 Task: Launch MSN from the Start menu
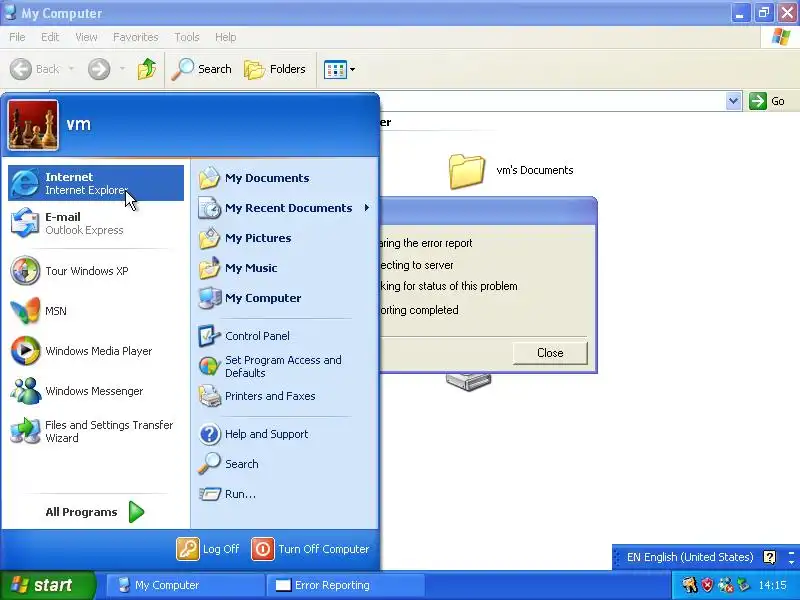pos(96,311)
